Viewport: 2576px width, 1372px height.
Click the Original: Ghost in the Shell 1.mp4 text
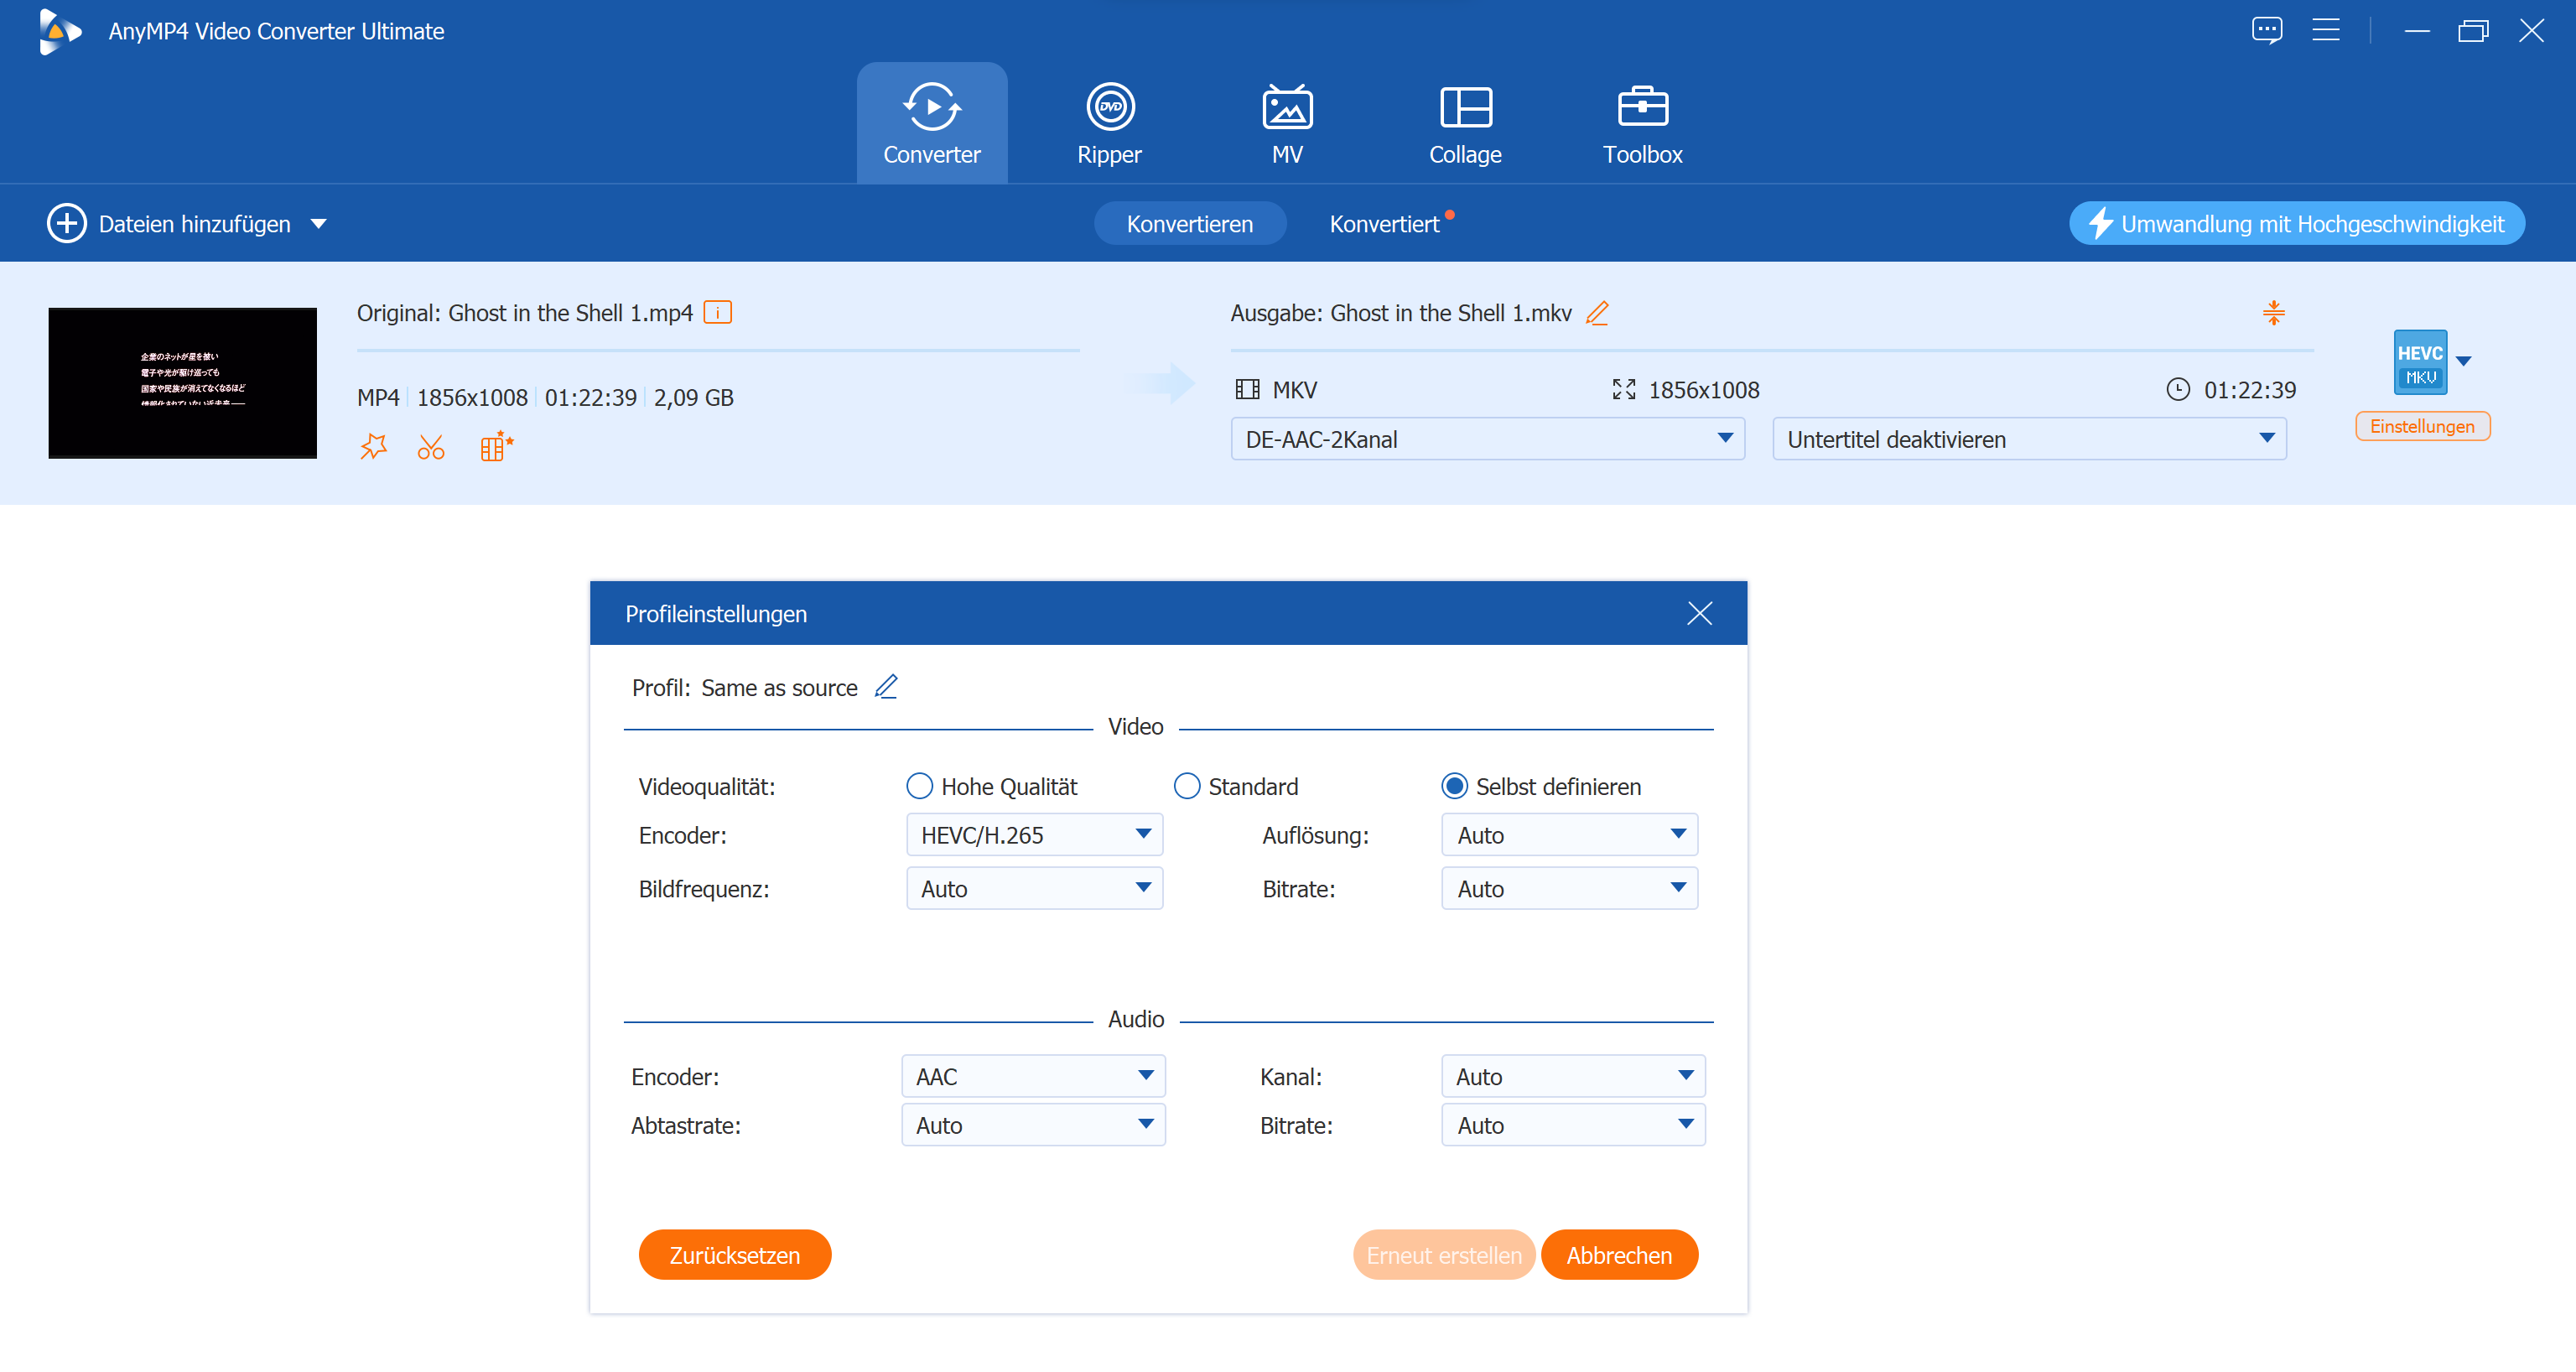tap(525, 313)
